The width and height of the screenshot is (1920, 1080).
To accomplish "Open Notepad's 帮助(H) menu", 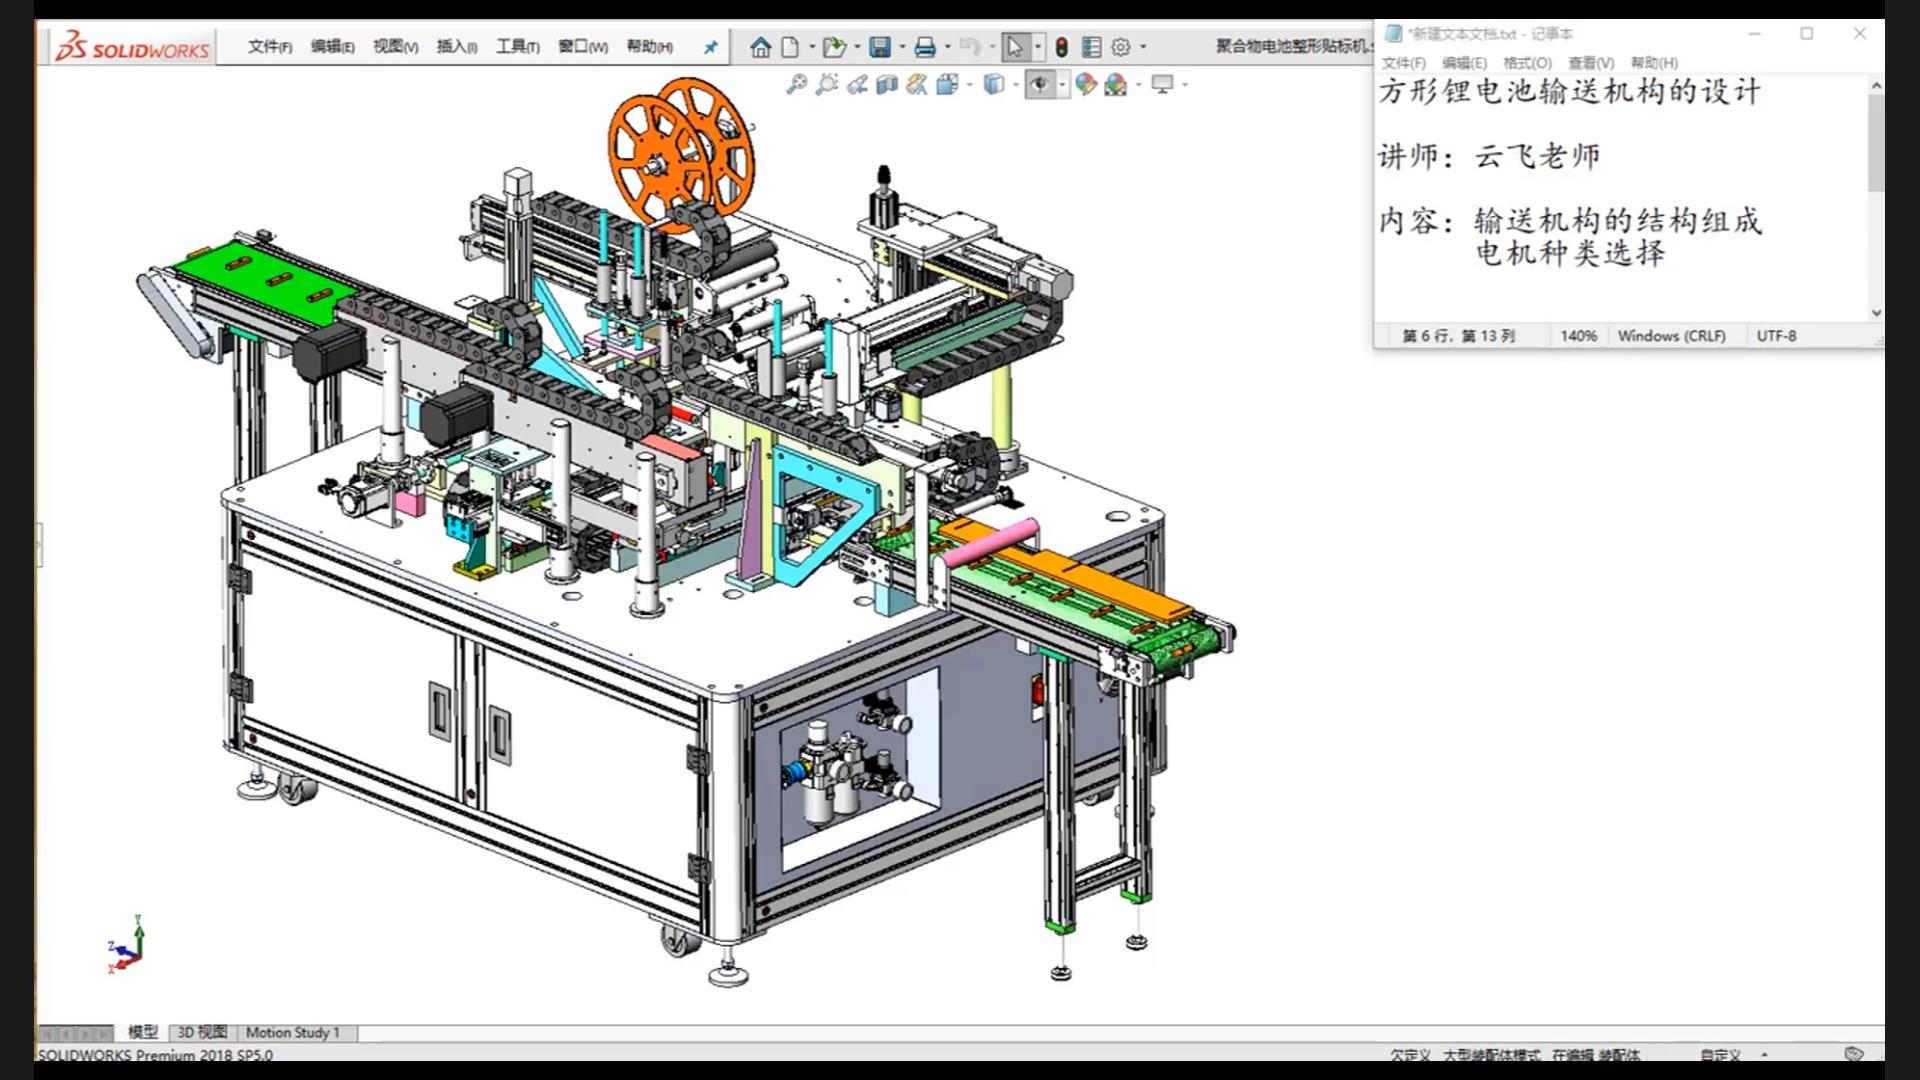I will point(1654,63).
